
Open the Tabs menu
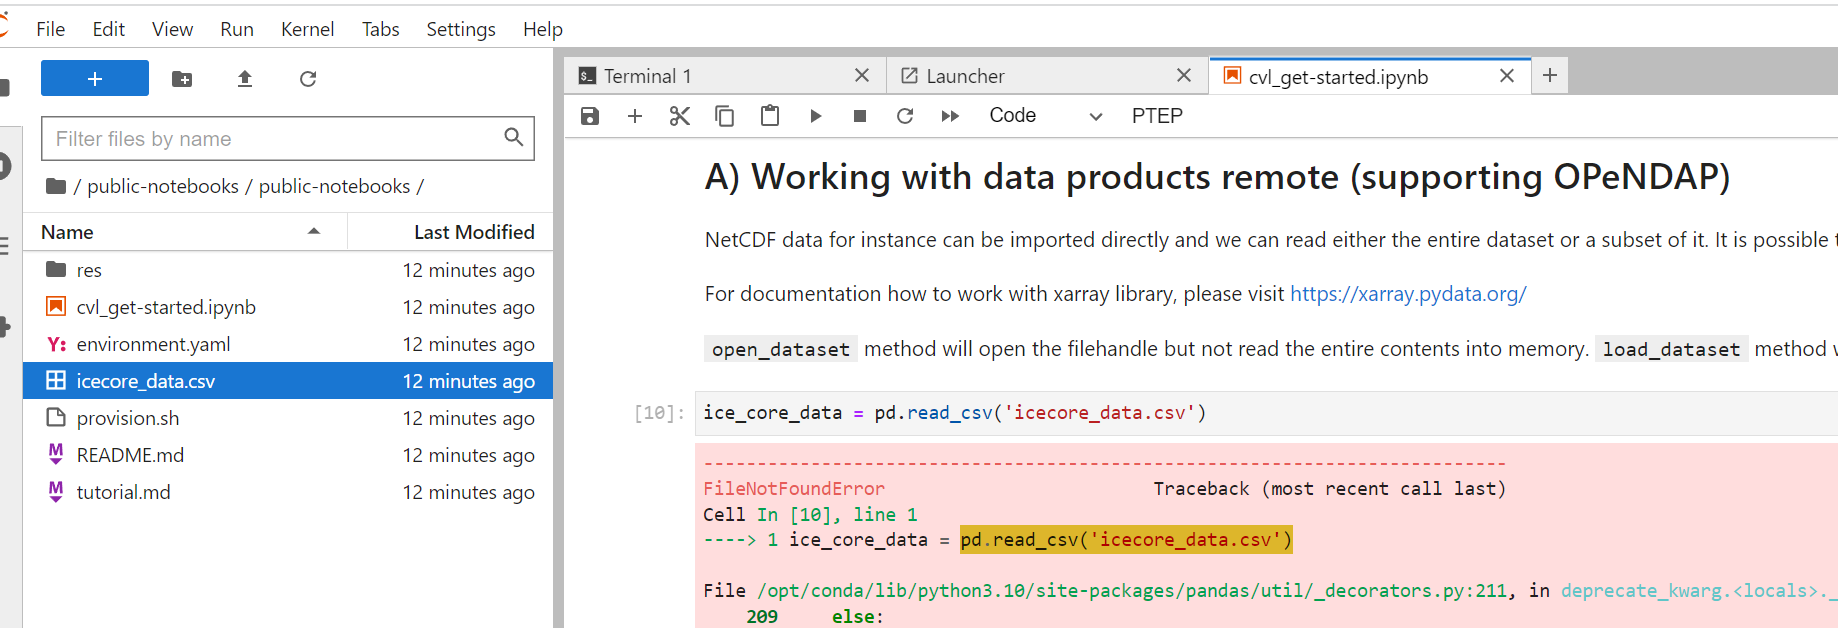coord(381,29)
